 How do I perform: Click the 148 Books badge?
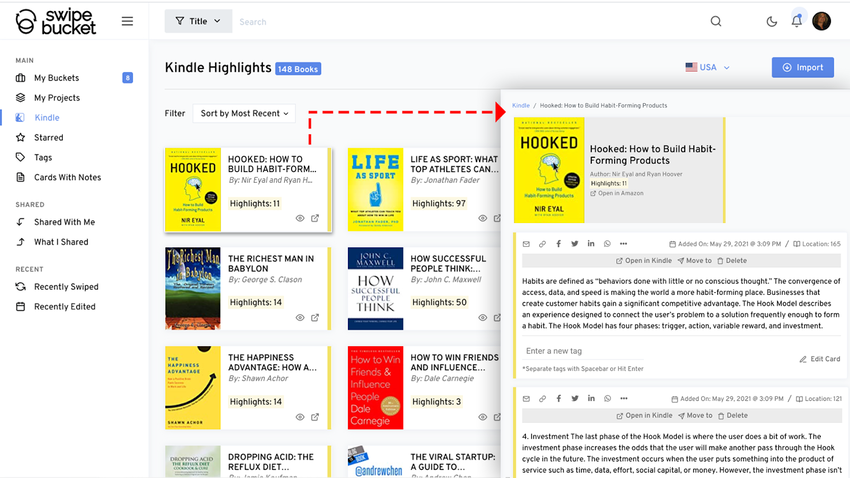(x=298, y=69)
